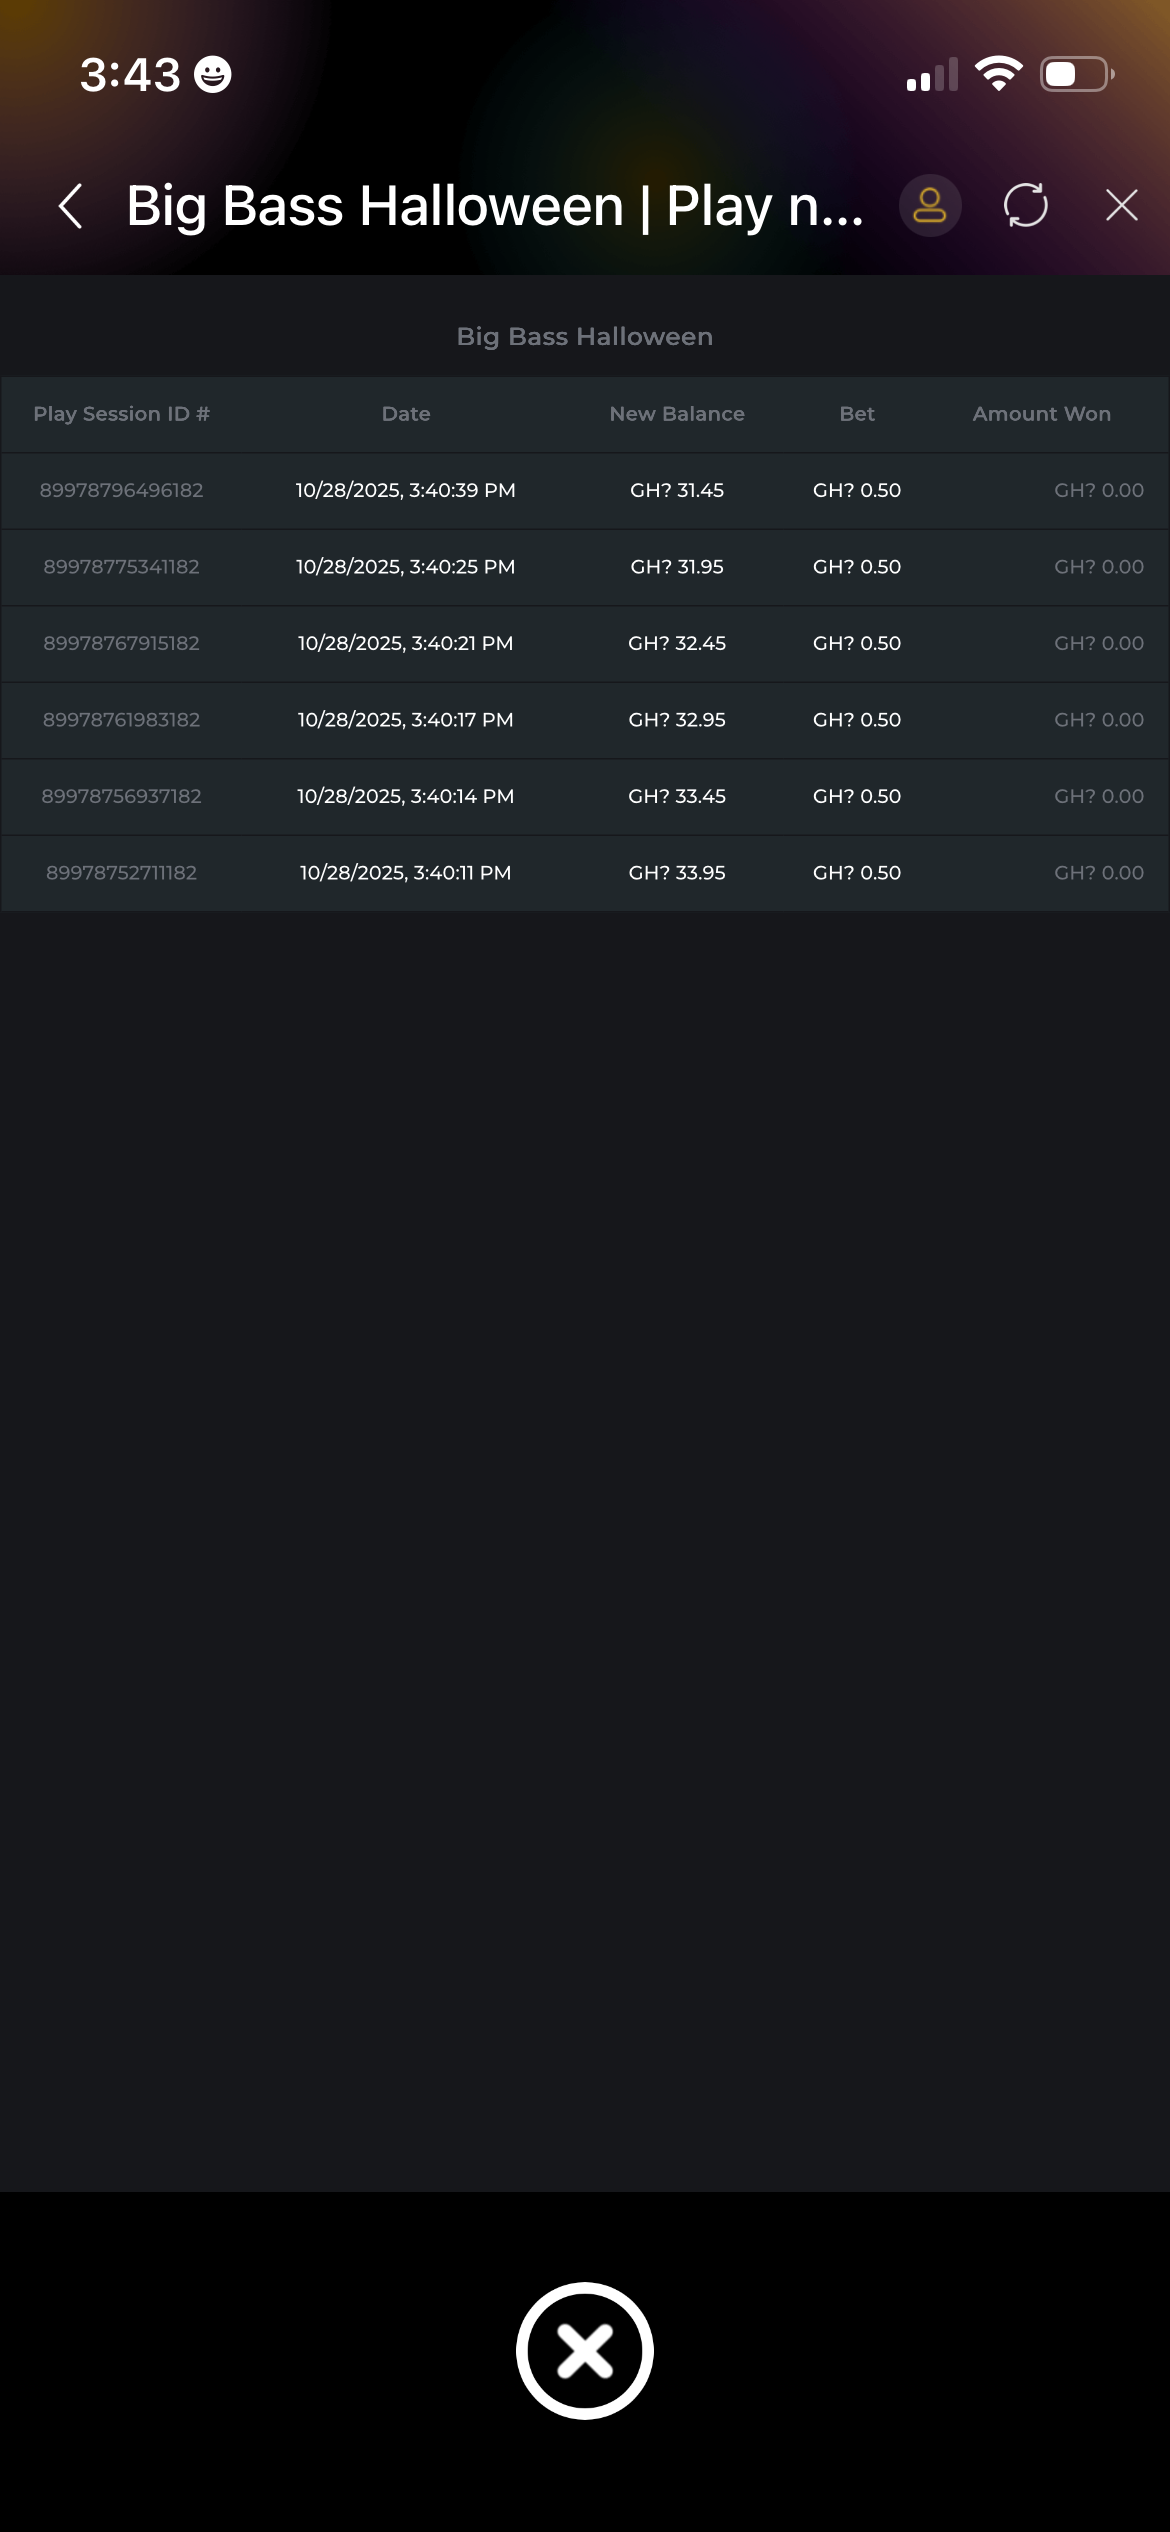Screen dimensions: 1170x2532
Task: Select the row with balance GH? 32.95
Action: [677, 720]
